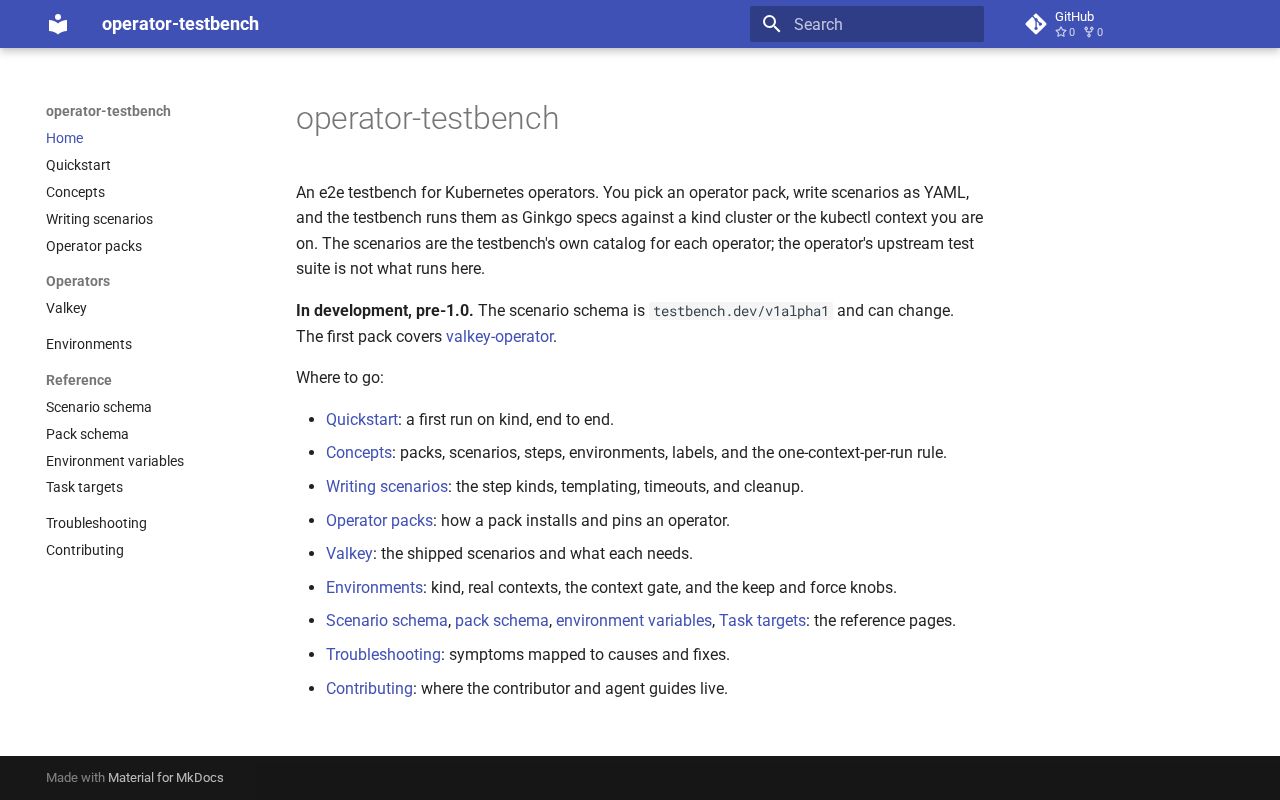Click the "Where to go:" paragraph
This screenshot has width=1280, height=800.
click(340, 377)
